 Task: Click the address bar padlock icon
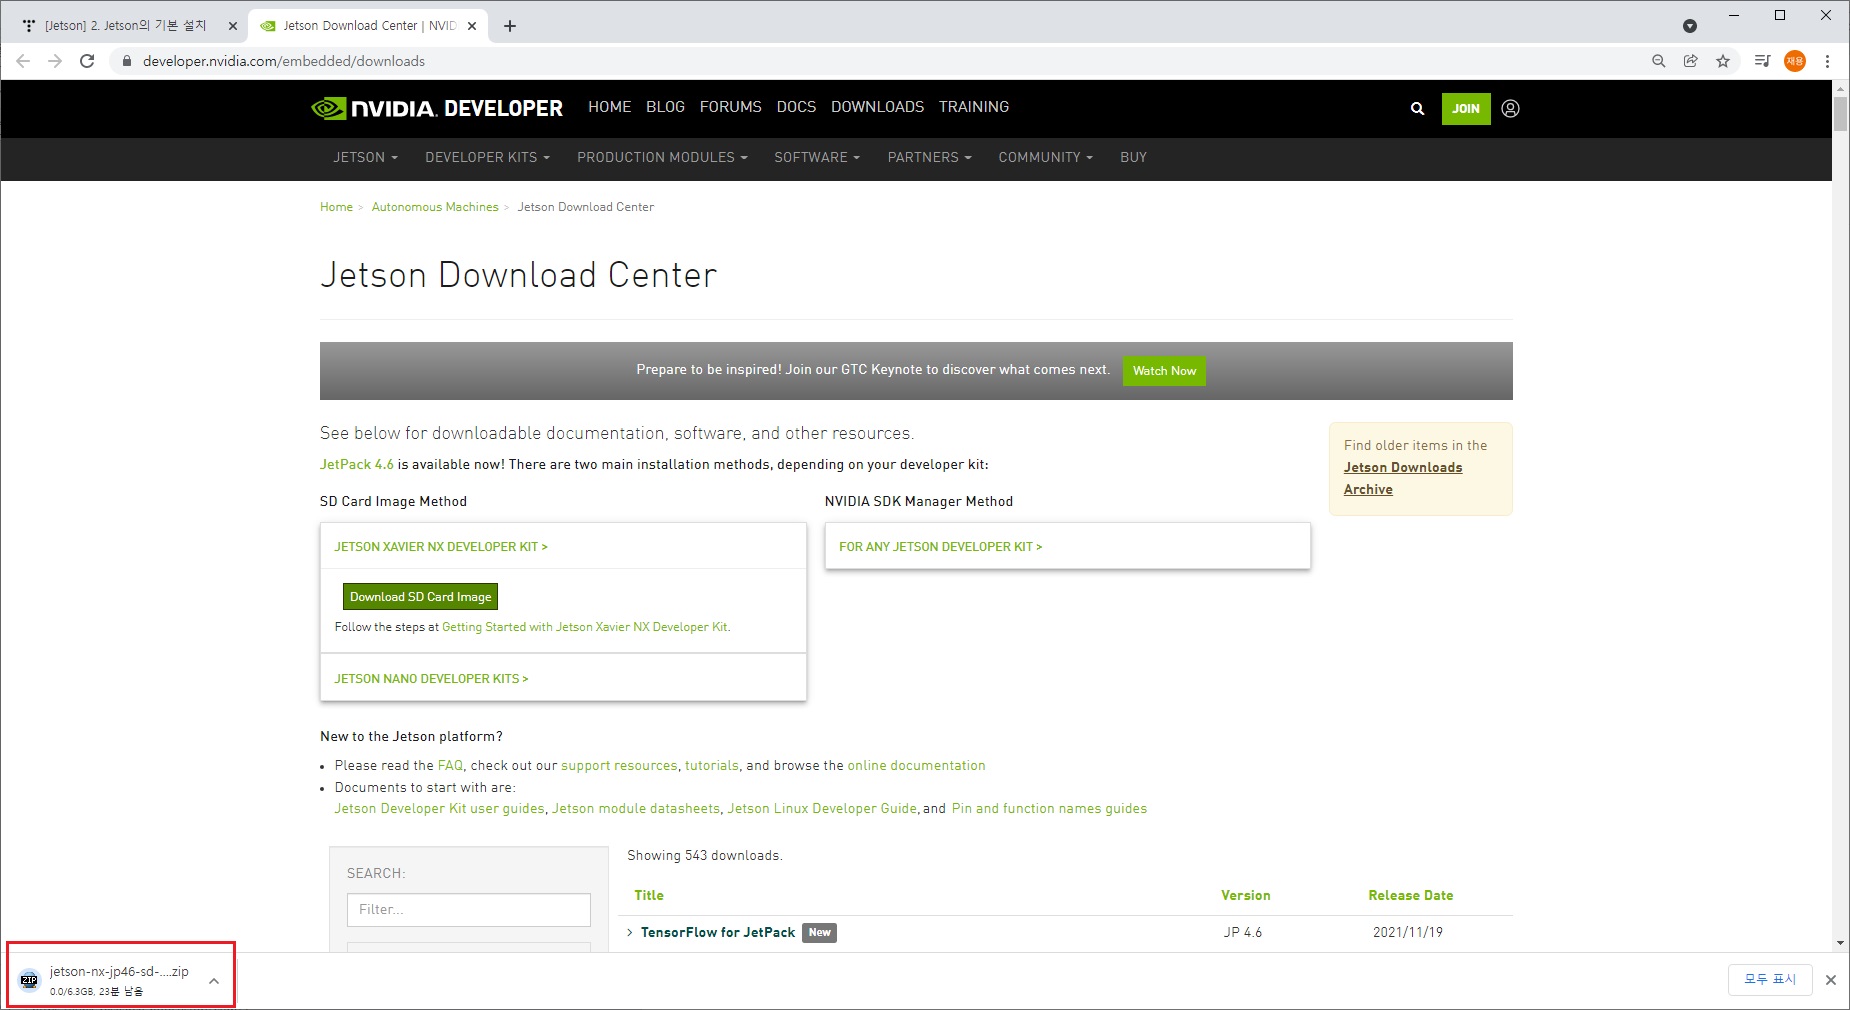[126, 61]
